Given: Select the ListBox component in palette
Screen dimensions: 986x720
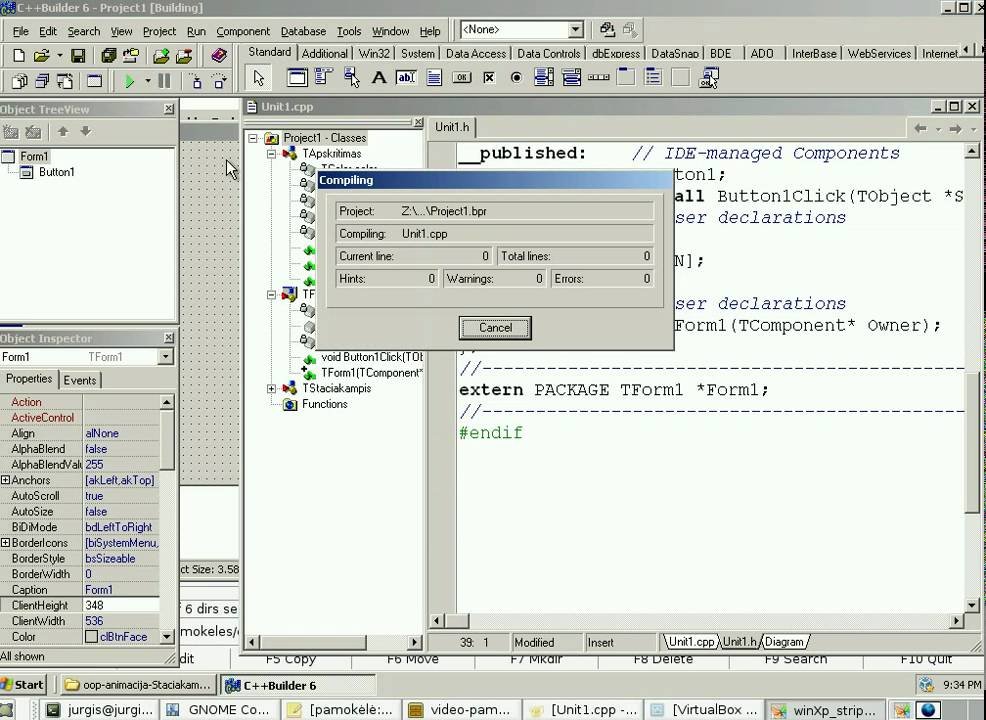Looking at the screenshot, I should coord(543,78).
